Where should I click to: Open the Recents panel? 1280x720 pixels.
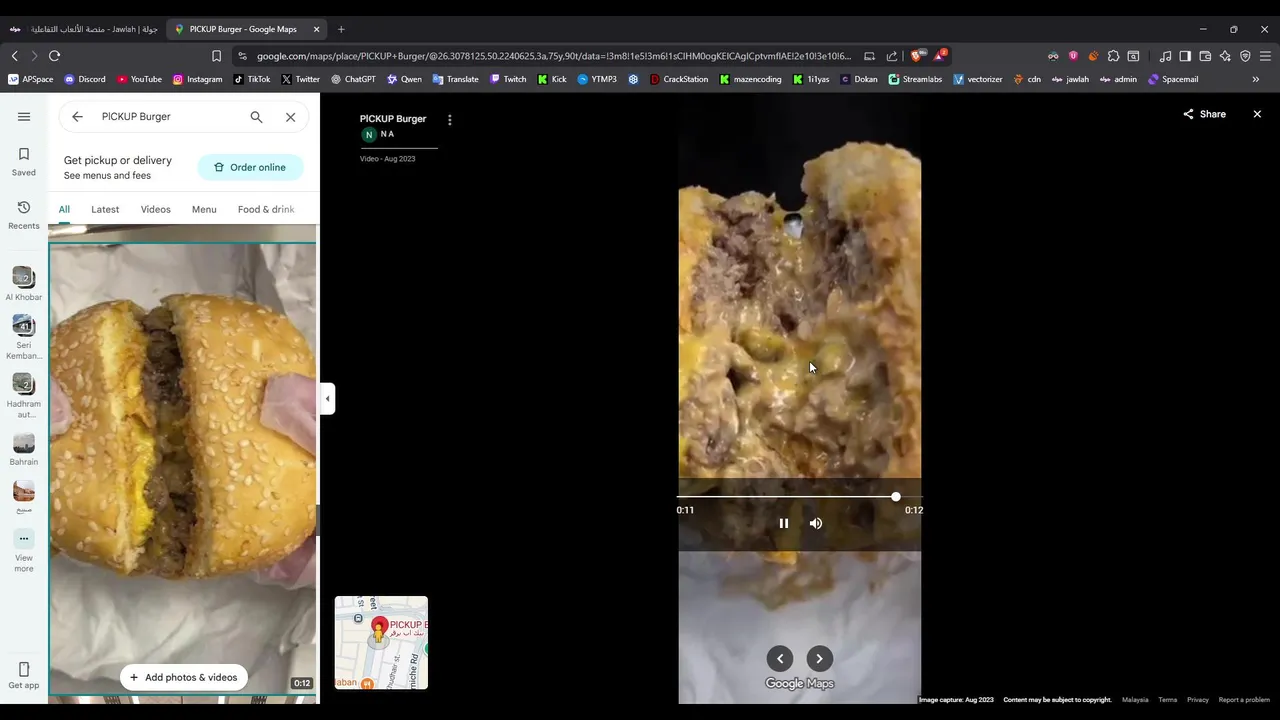click(24, 214)
